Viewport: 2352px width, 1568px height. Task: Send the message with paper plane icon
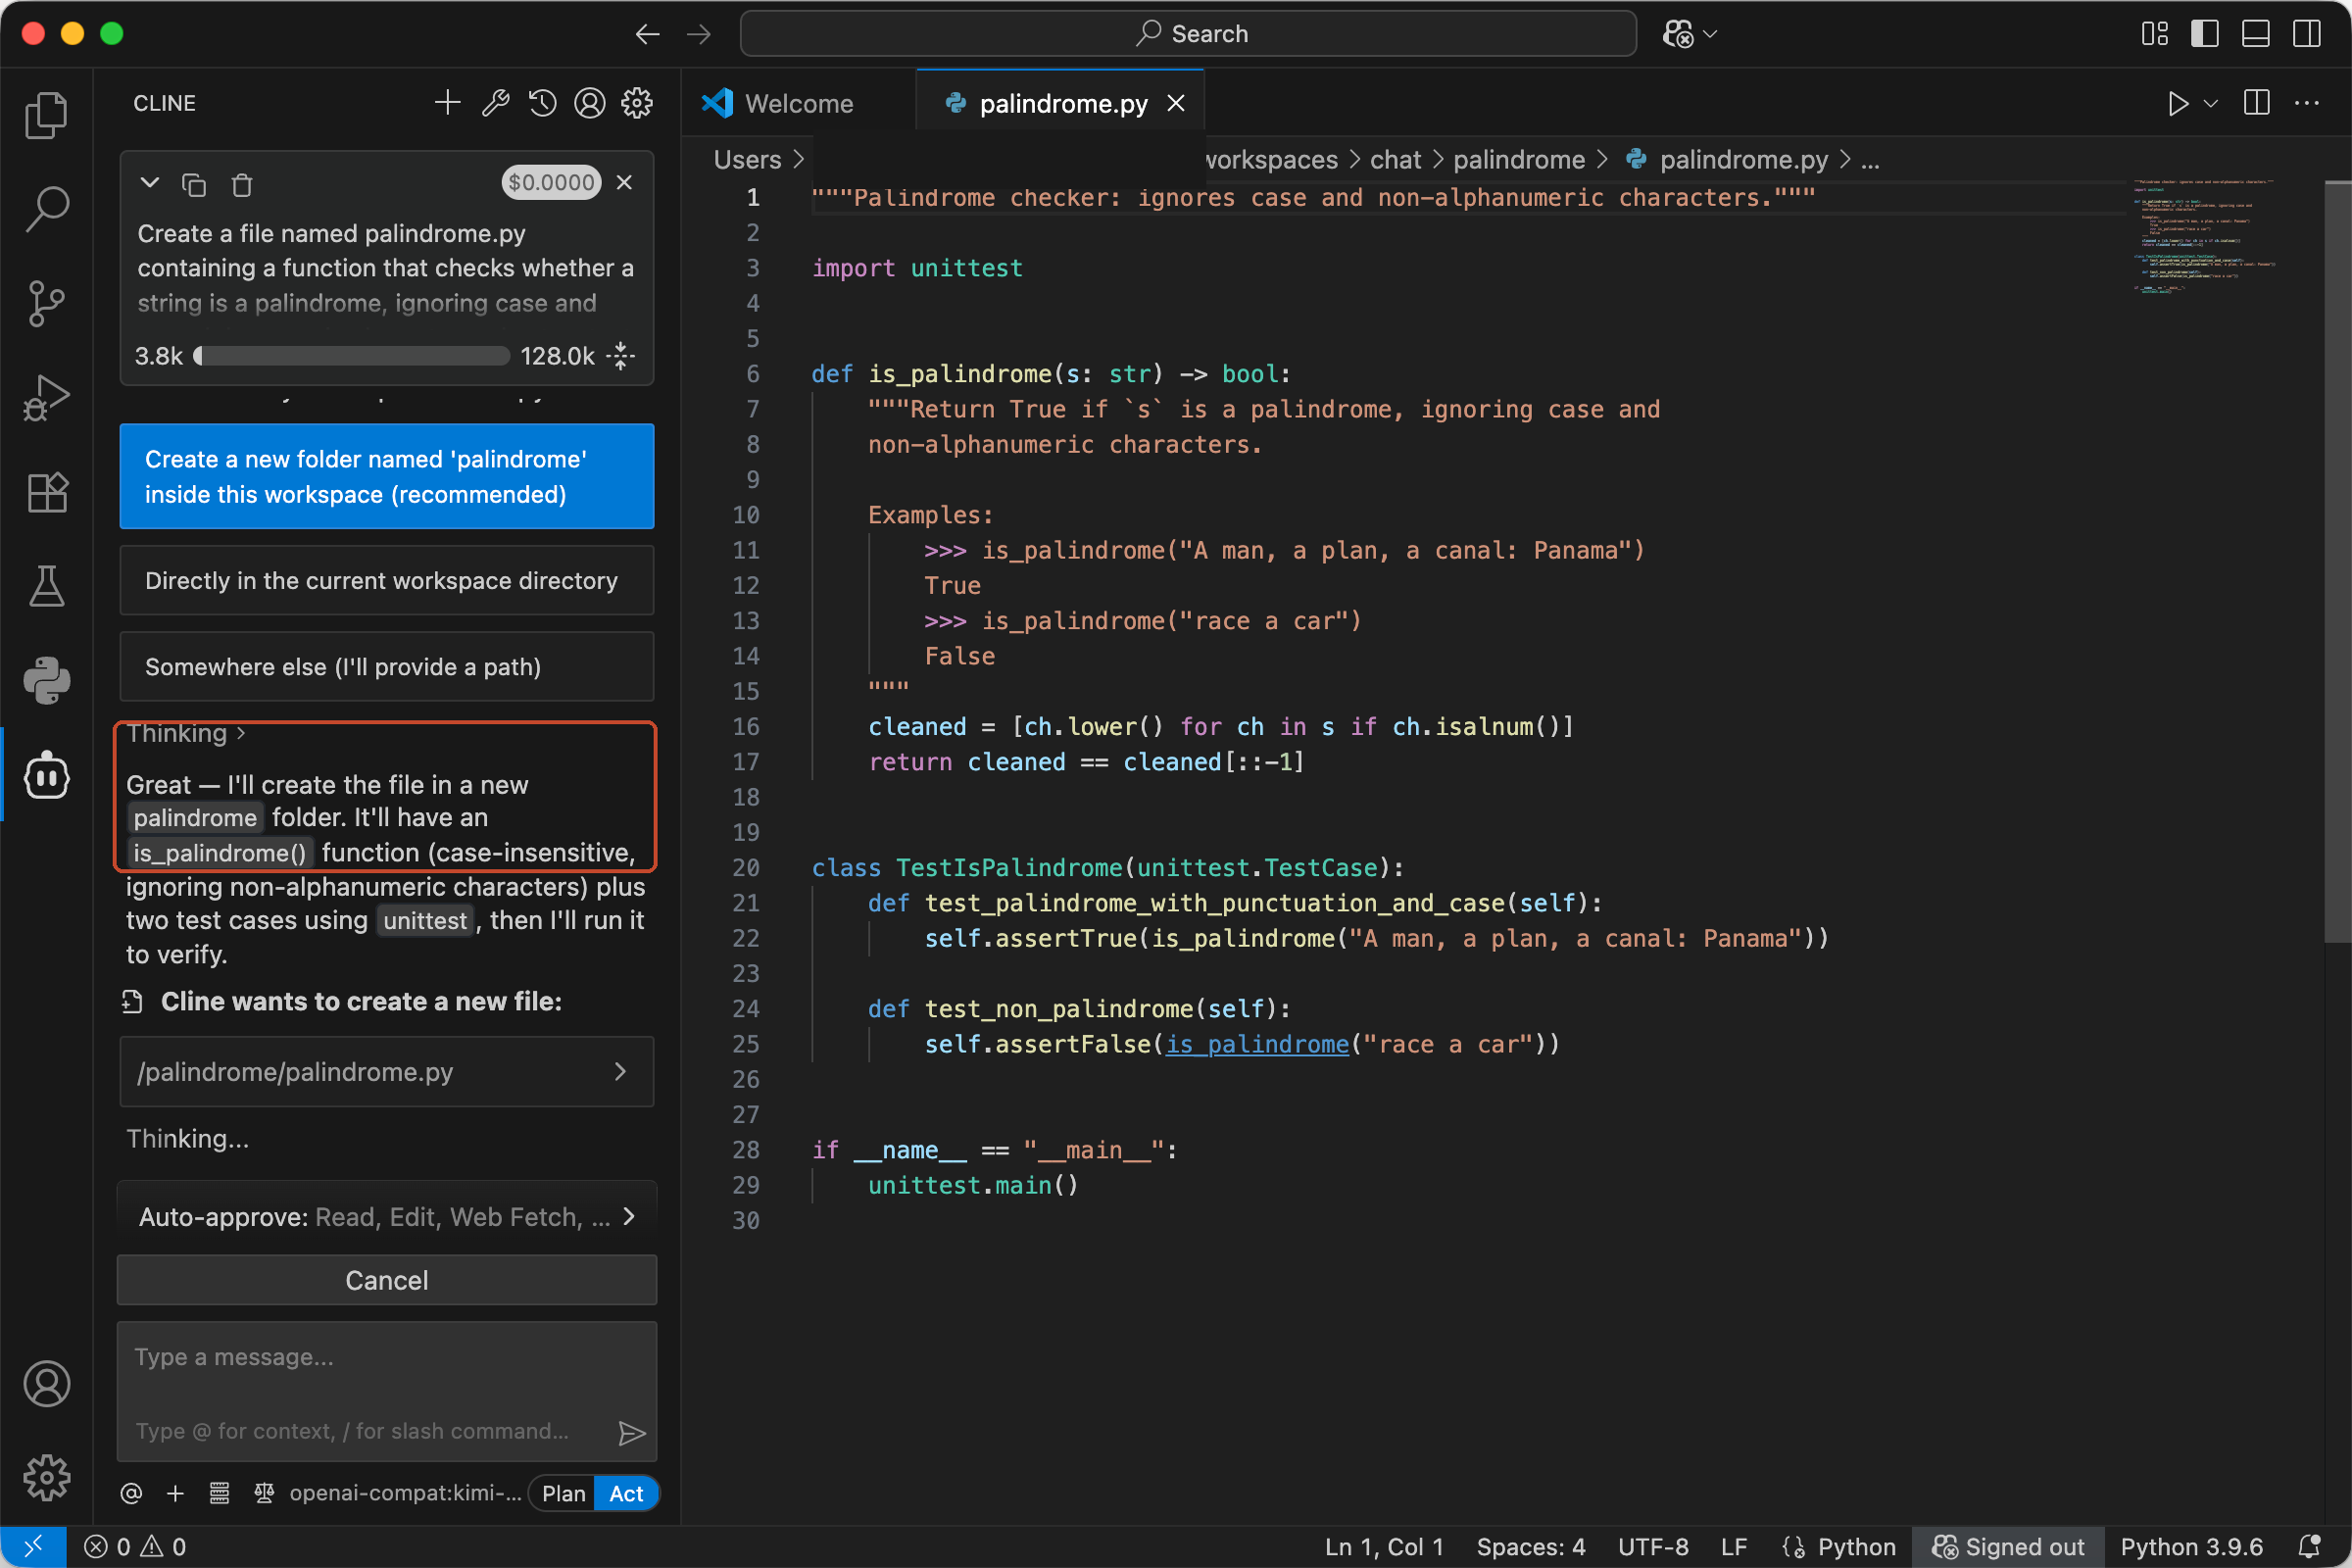(x=631, y=1432)
